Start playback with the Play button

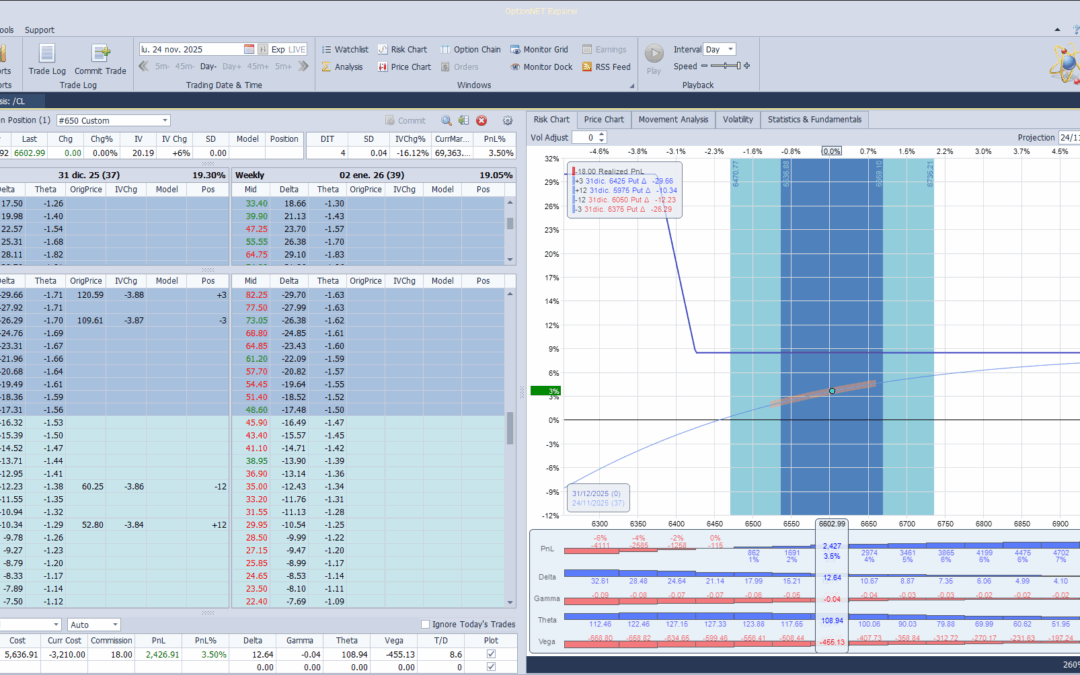654,58
